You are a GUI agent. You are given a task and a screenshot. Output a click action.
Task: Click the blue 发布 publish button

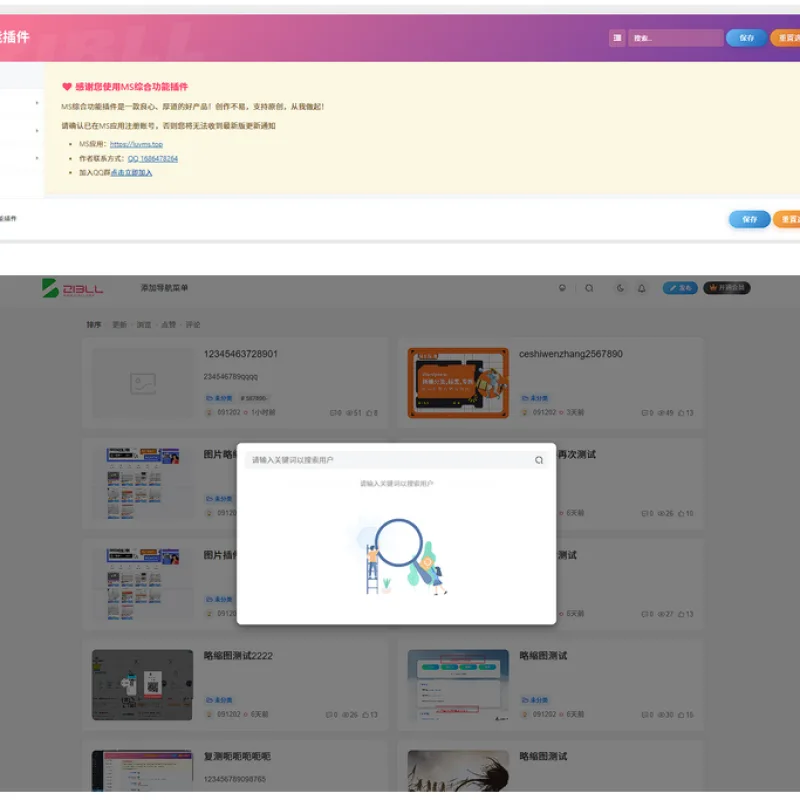pos(680,288)
